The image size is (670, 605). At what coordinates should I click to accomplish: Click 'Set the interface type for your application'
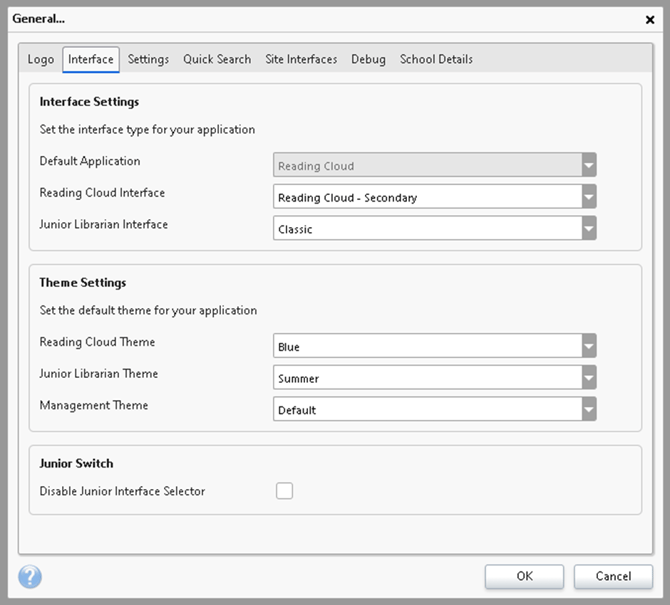[x=147, y=129]
